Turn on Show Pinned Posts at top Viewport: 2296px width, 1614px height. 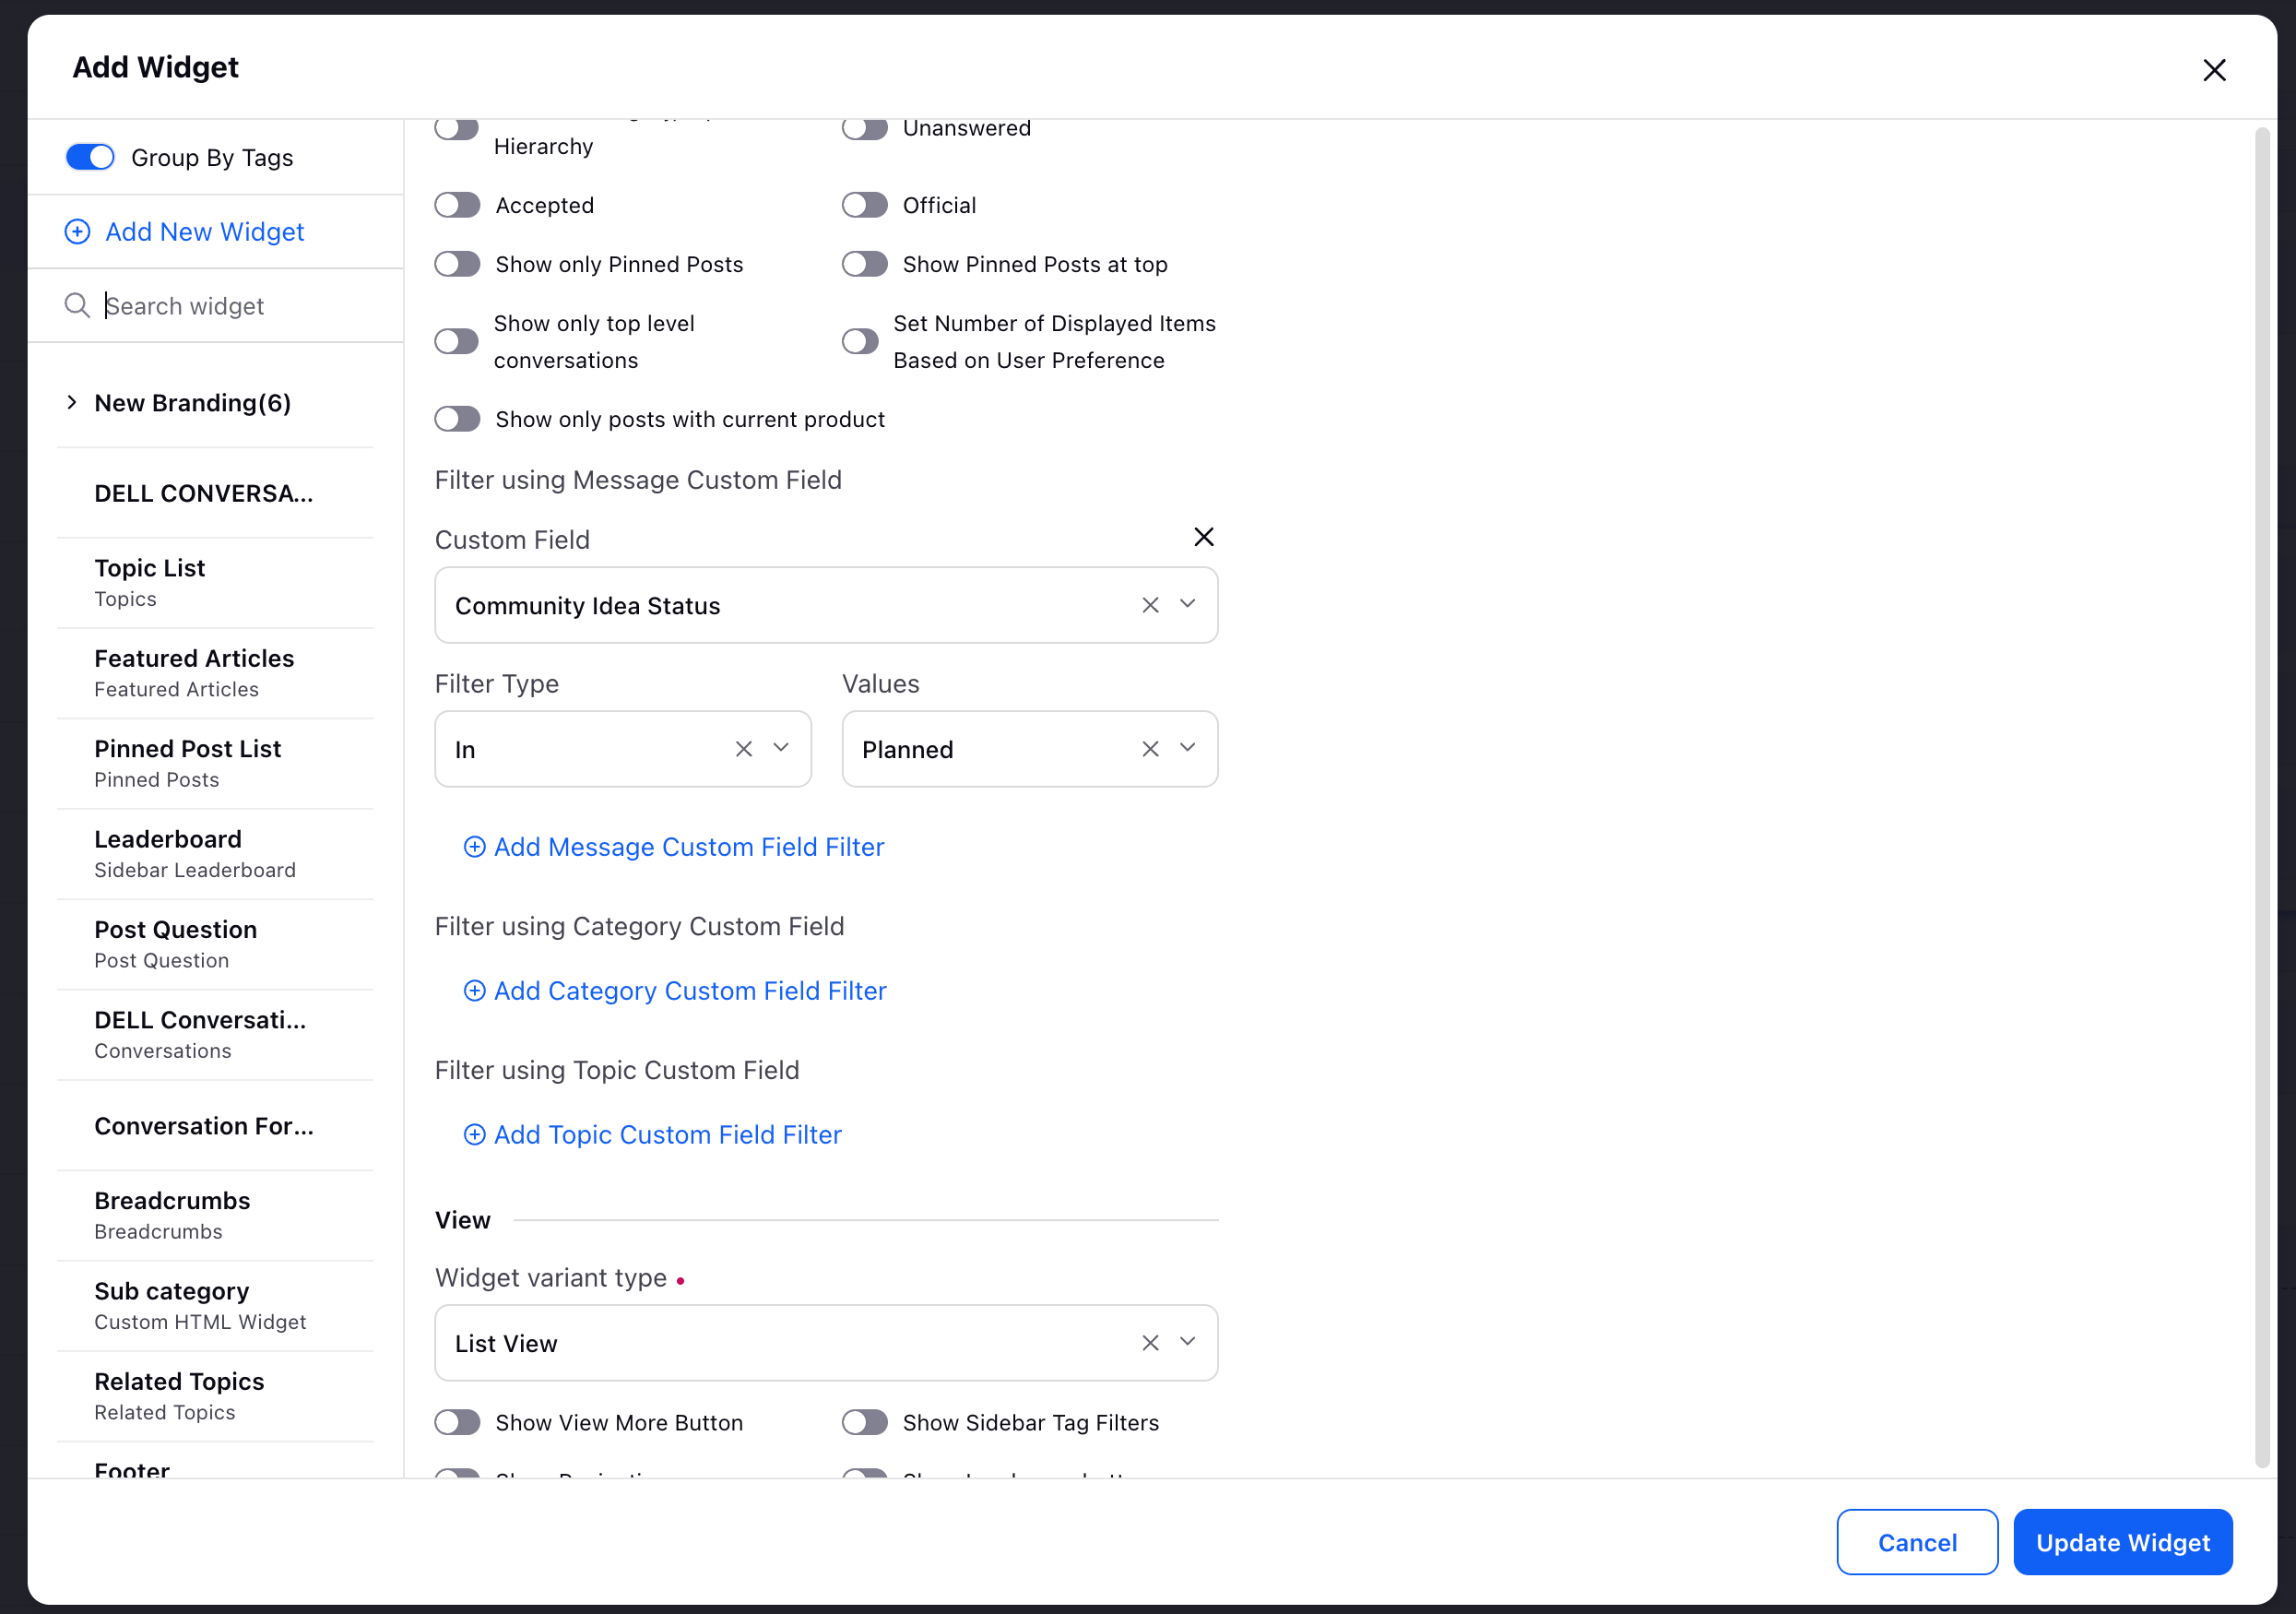tap(865, 264)
